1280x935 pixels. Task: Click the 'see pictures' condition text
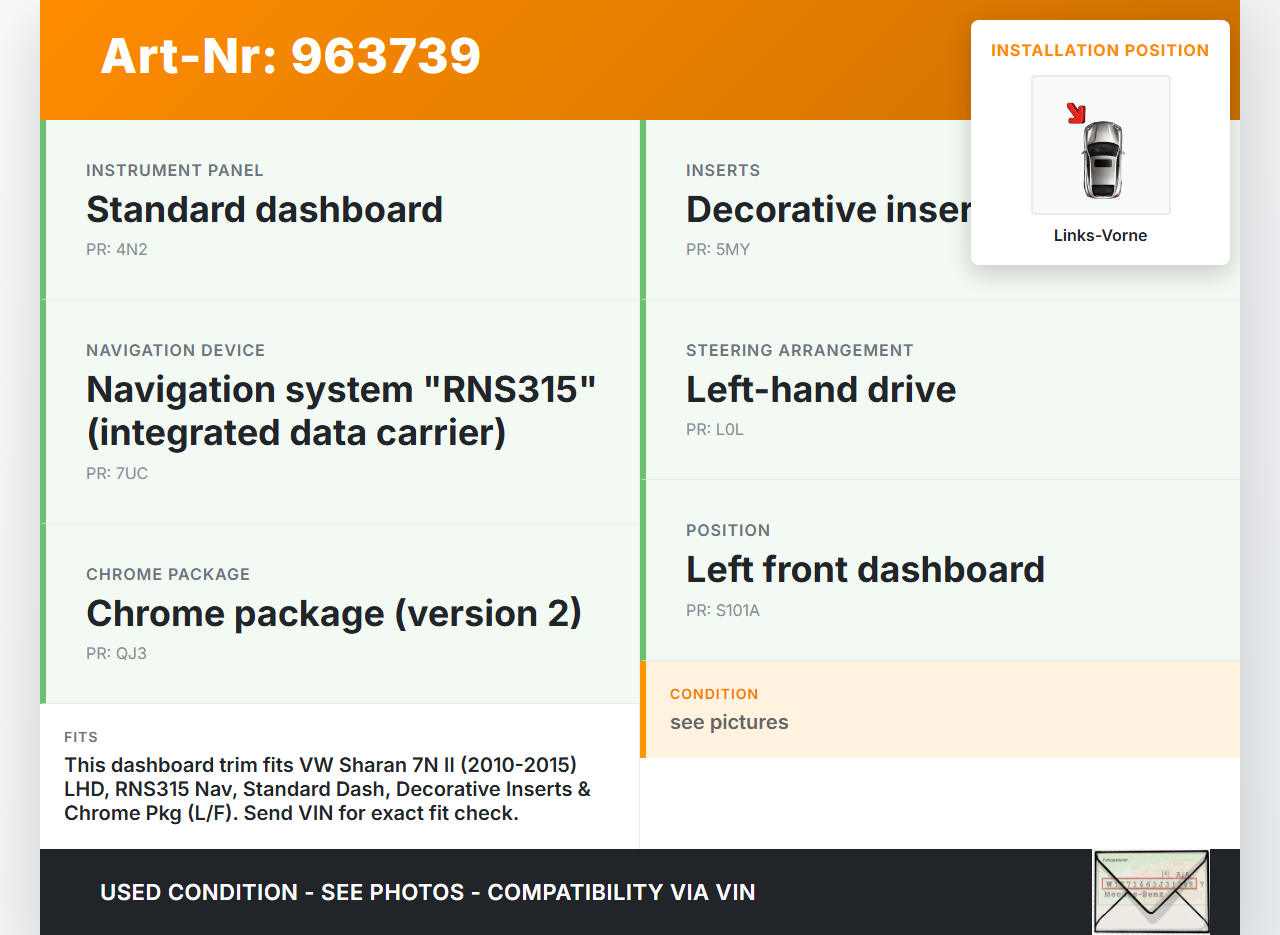pyautogui.click(x=729, y=722)
